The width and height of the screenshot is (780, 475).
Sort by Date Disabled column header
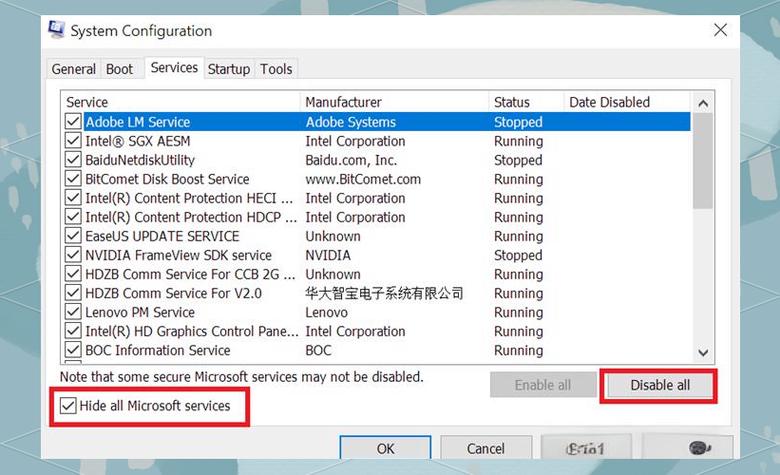(627, 102)
